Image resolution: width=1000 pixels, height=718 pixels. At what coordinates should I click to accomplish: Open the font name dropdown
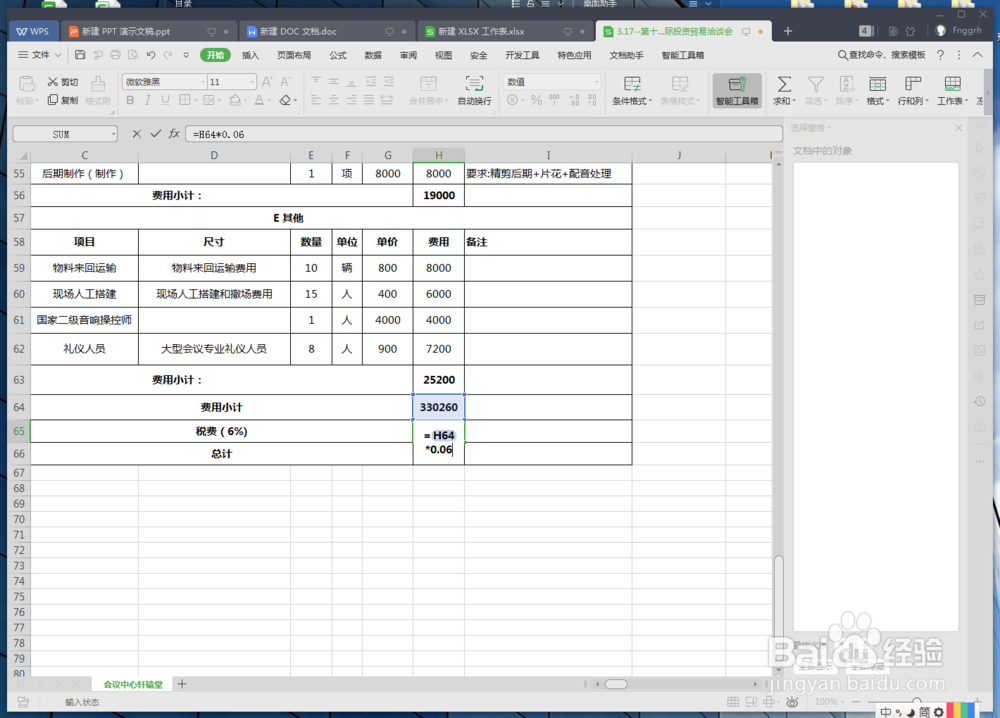coord(203,82)
